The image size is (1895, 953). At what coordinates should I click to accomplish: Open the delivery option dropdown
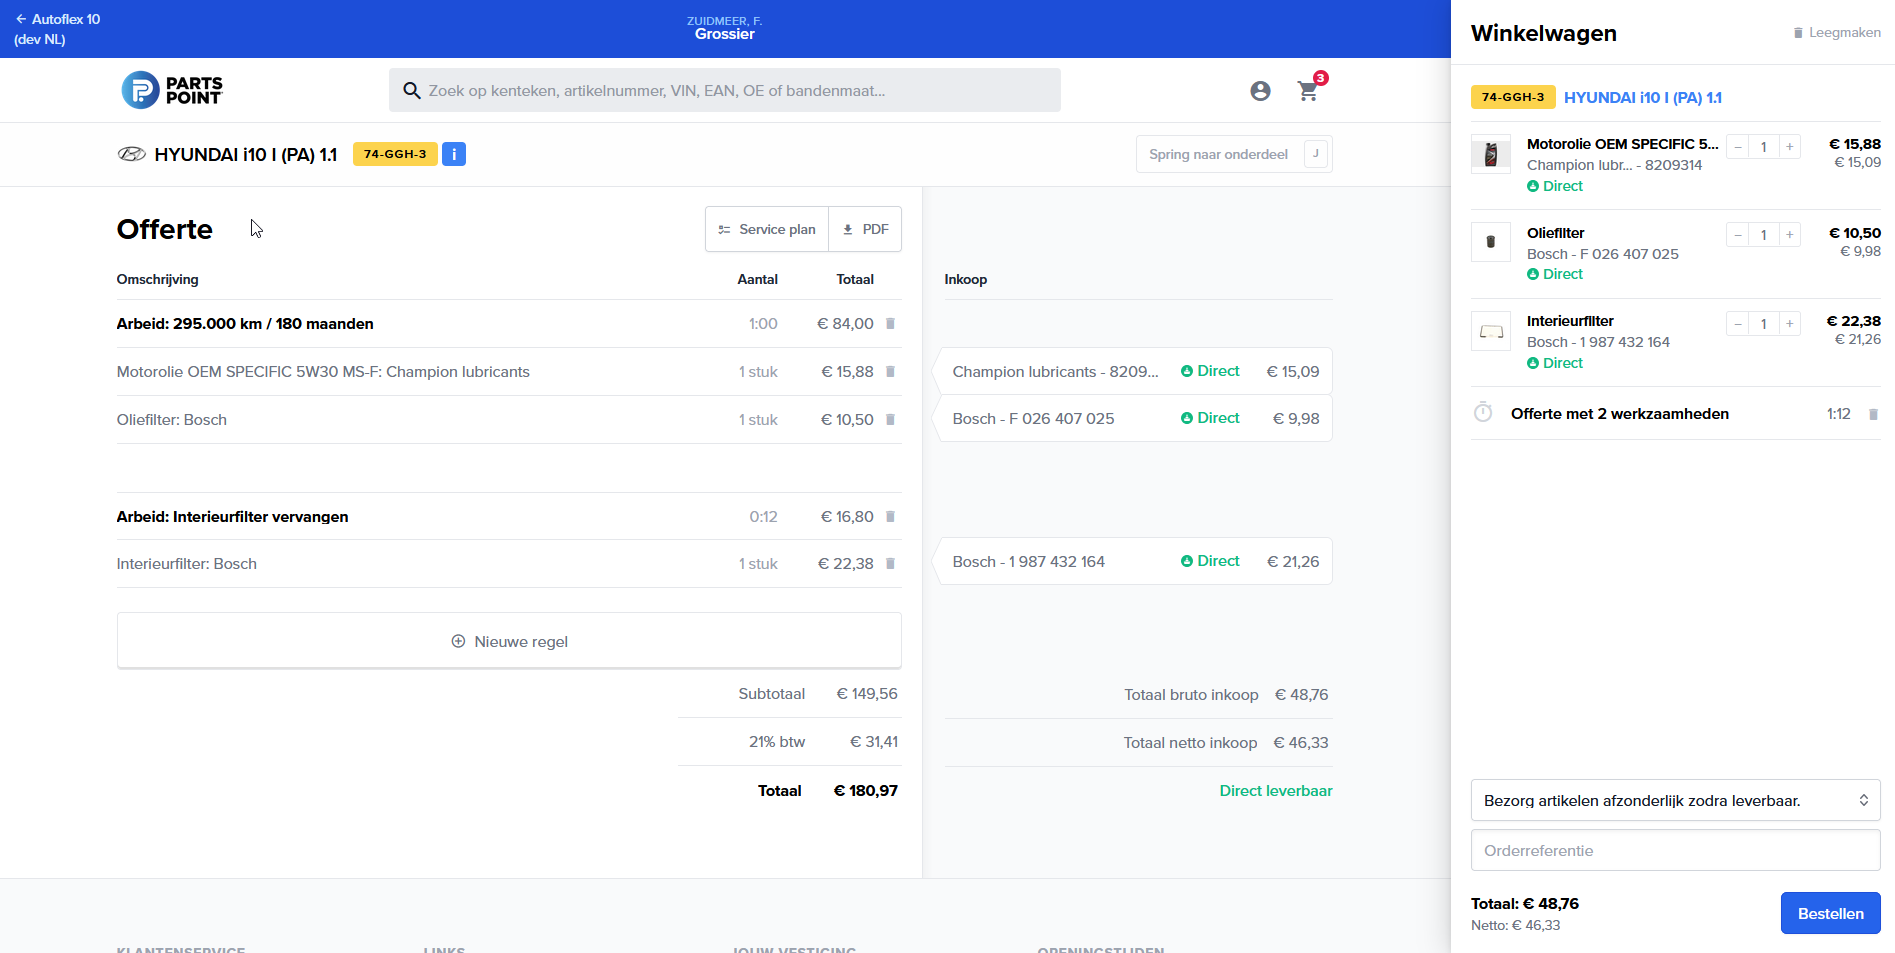pos(1675,800)
